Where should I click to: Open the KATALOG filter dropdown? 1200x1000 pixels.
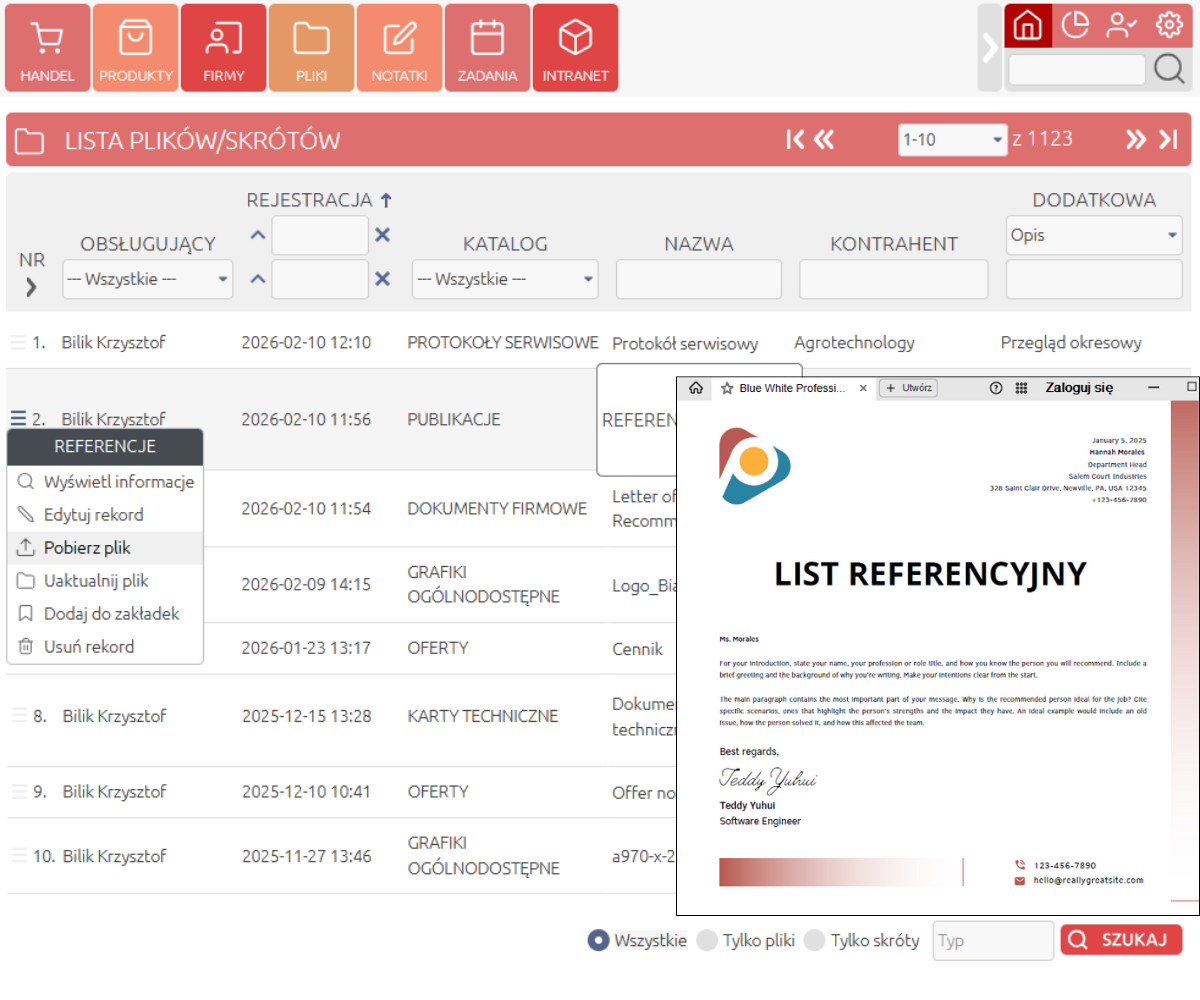point(505,278)
